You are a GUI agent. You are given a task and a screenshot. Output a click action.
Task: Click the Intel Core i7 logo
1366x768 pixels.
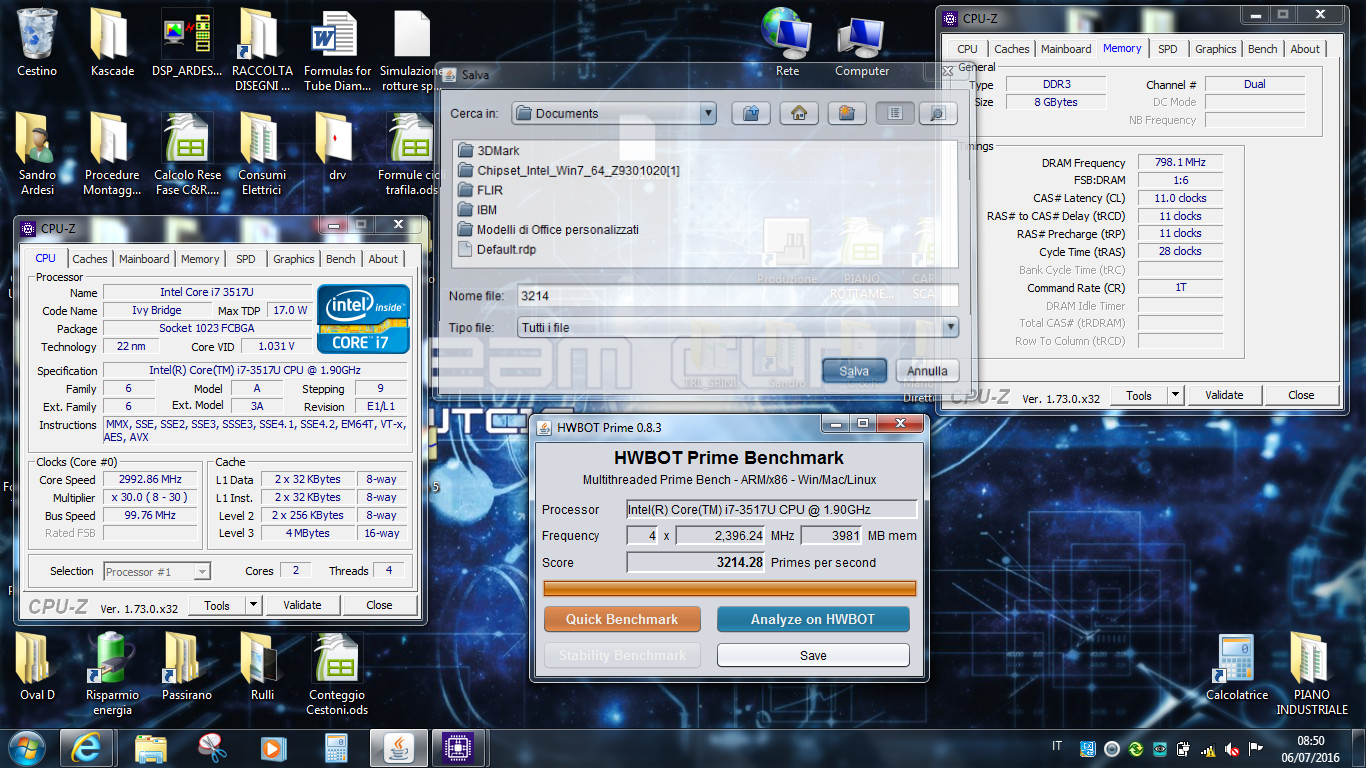click(x=364, y=319)
